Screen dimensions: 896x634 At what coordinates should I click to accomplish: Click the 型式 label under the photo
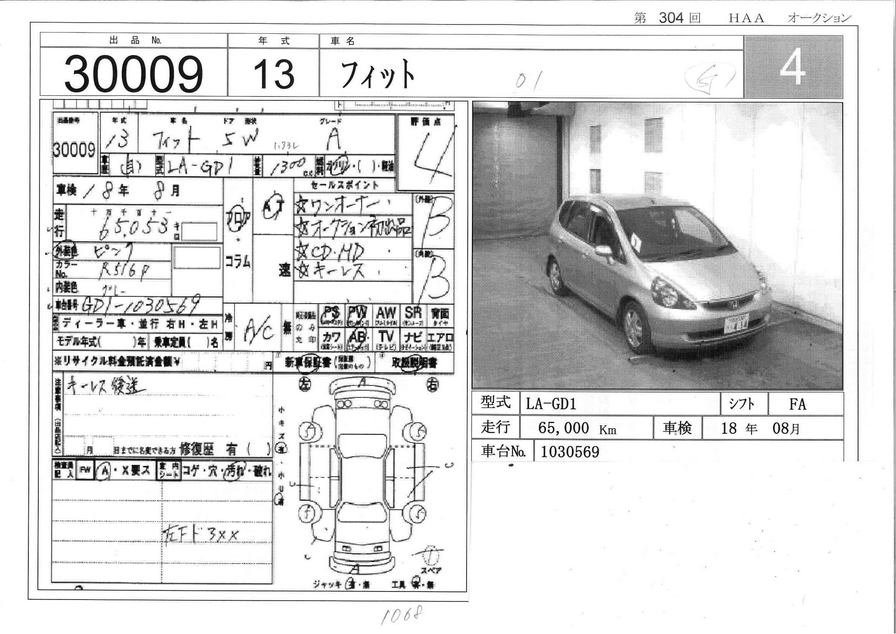coord(495,403)
